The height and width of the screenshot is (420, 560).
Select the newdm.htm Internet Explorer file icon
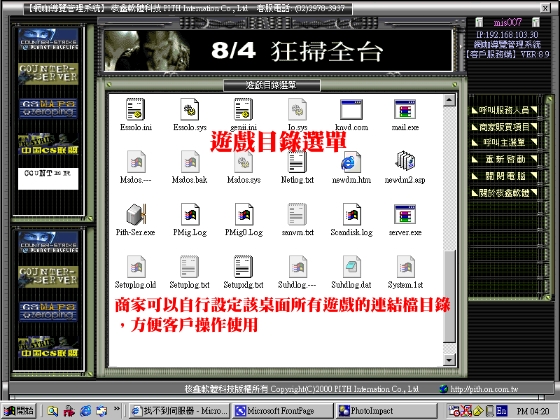click(351, 162)
